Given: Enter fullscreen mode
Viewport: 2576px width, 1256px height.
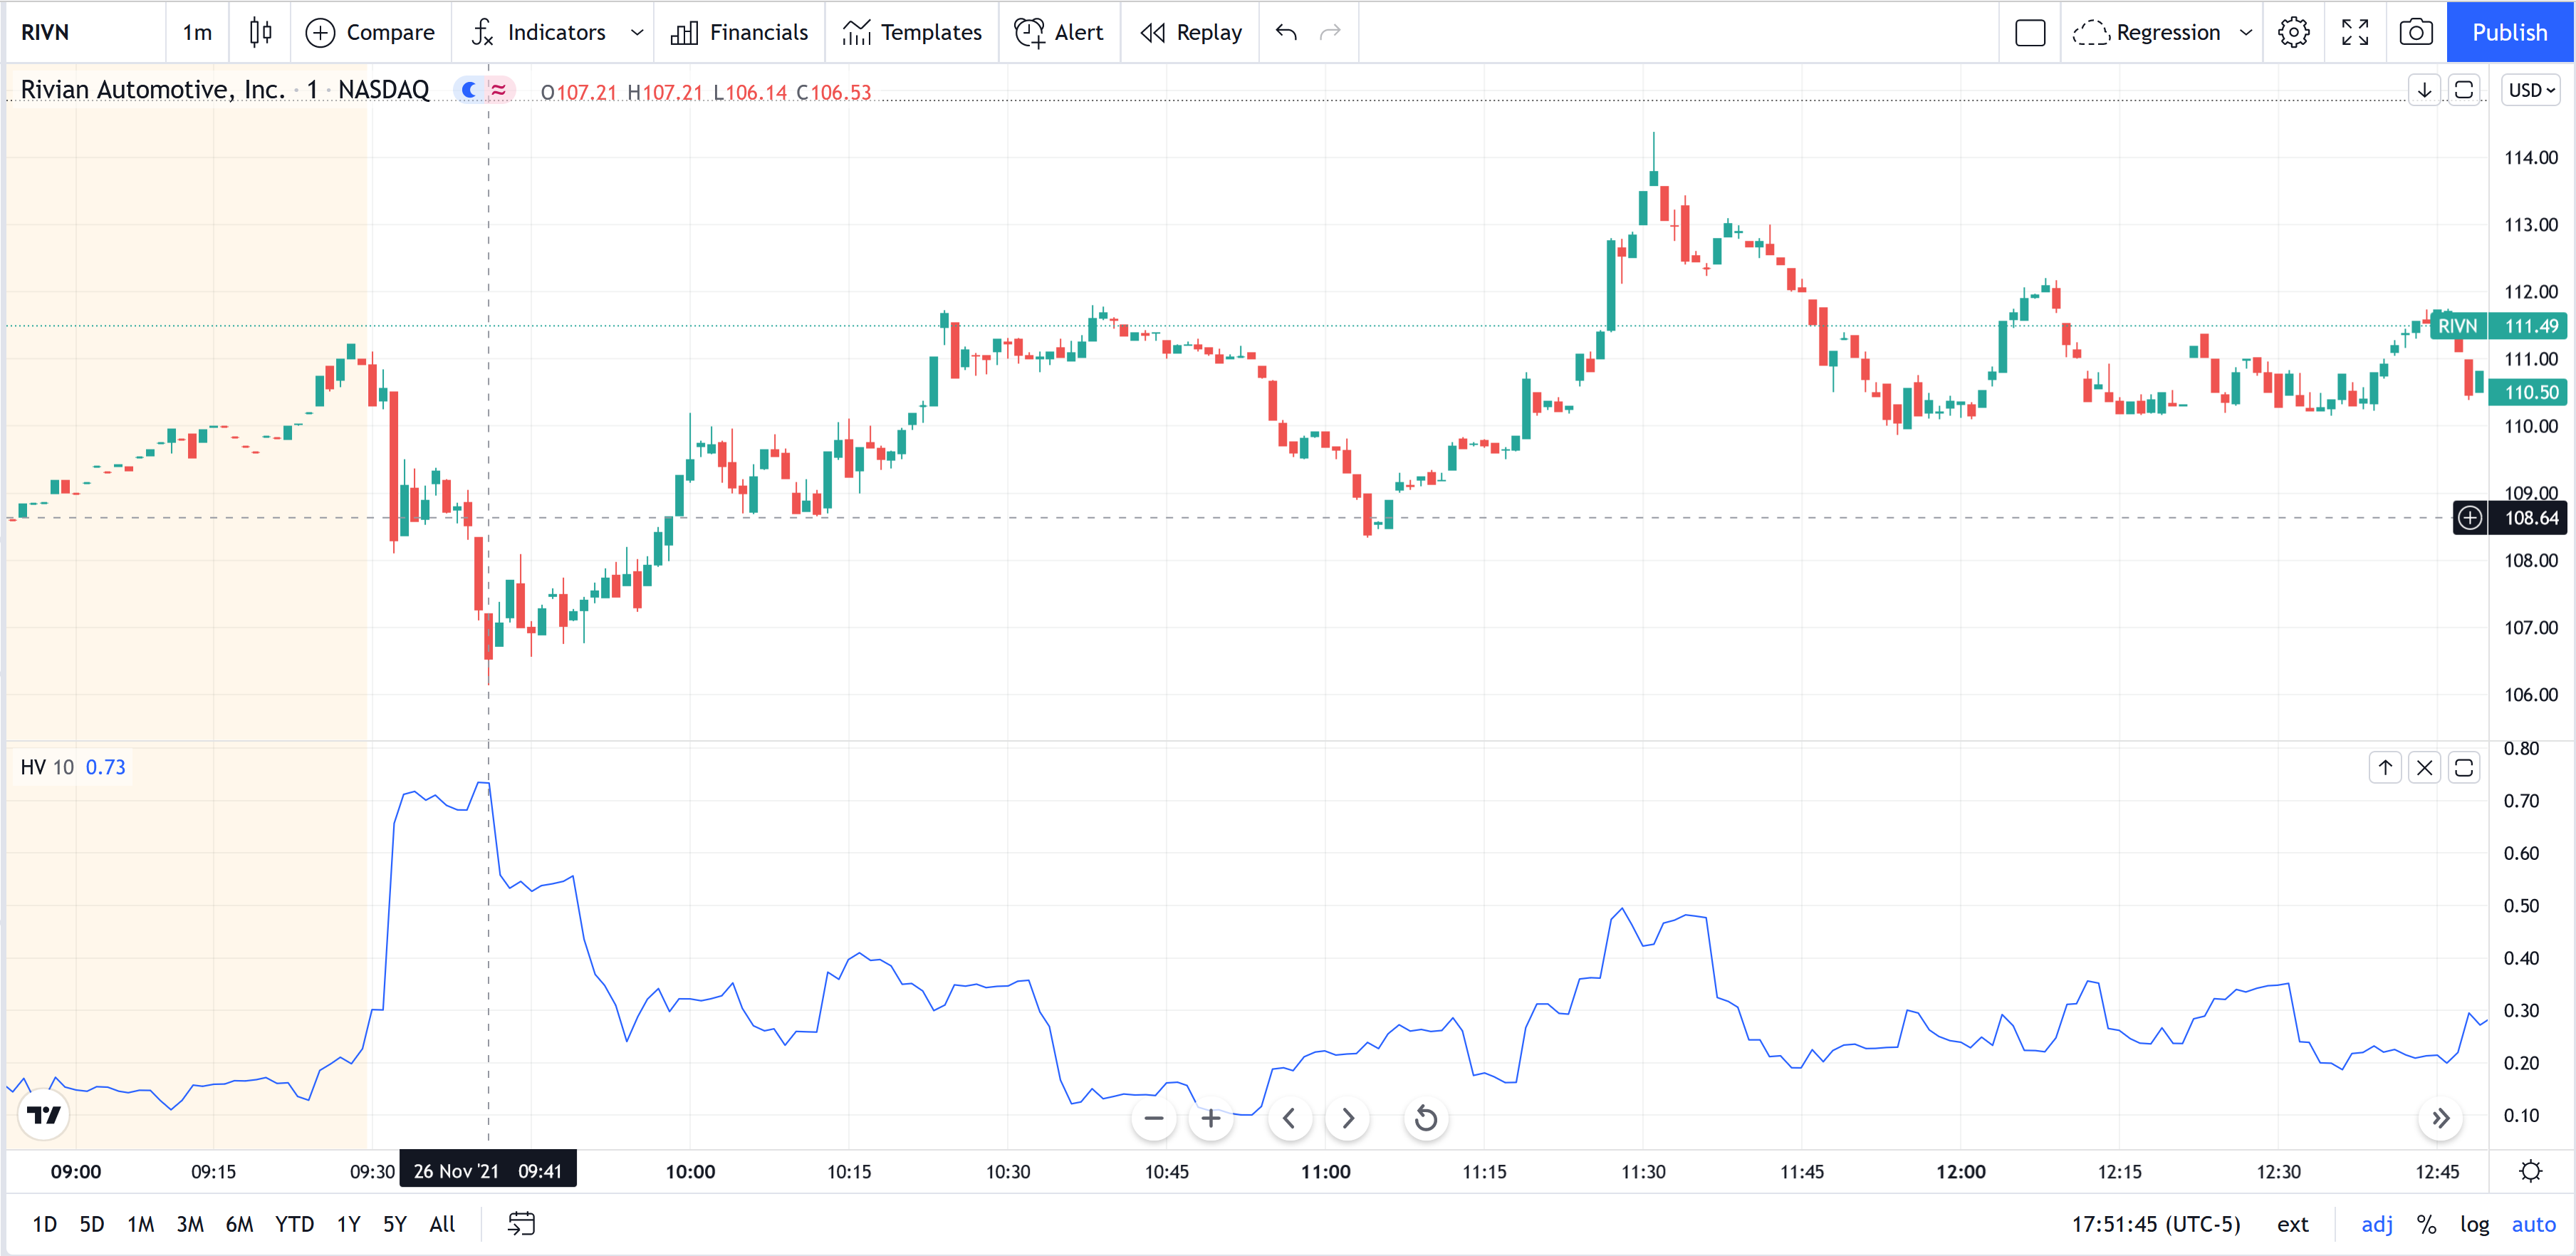Looking at the screenshot, I should point(2355,32).
